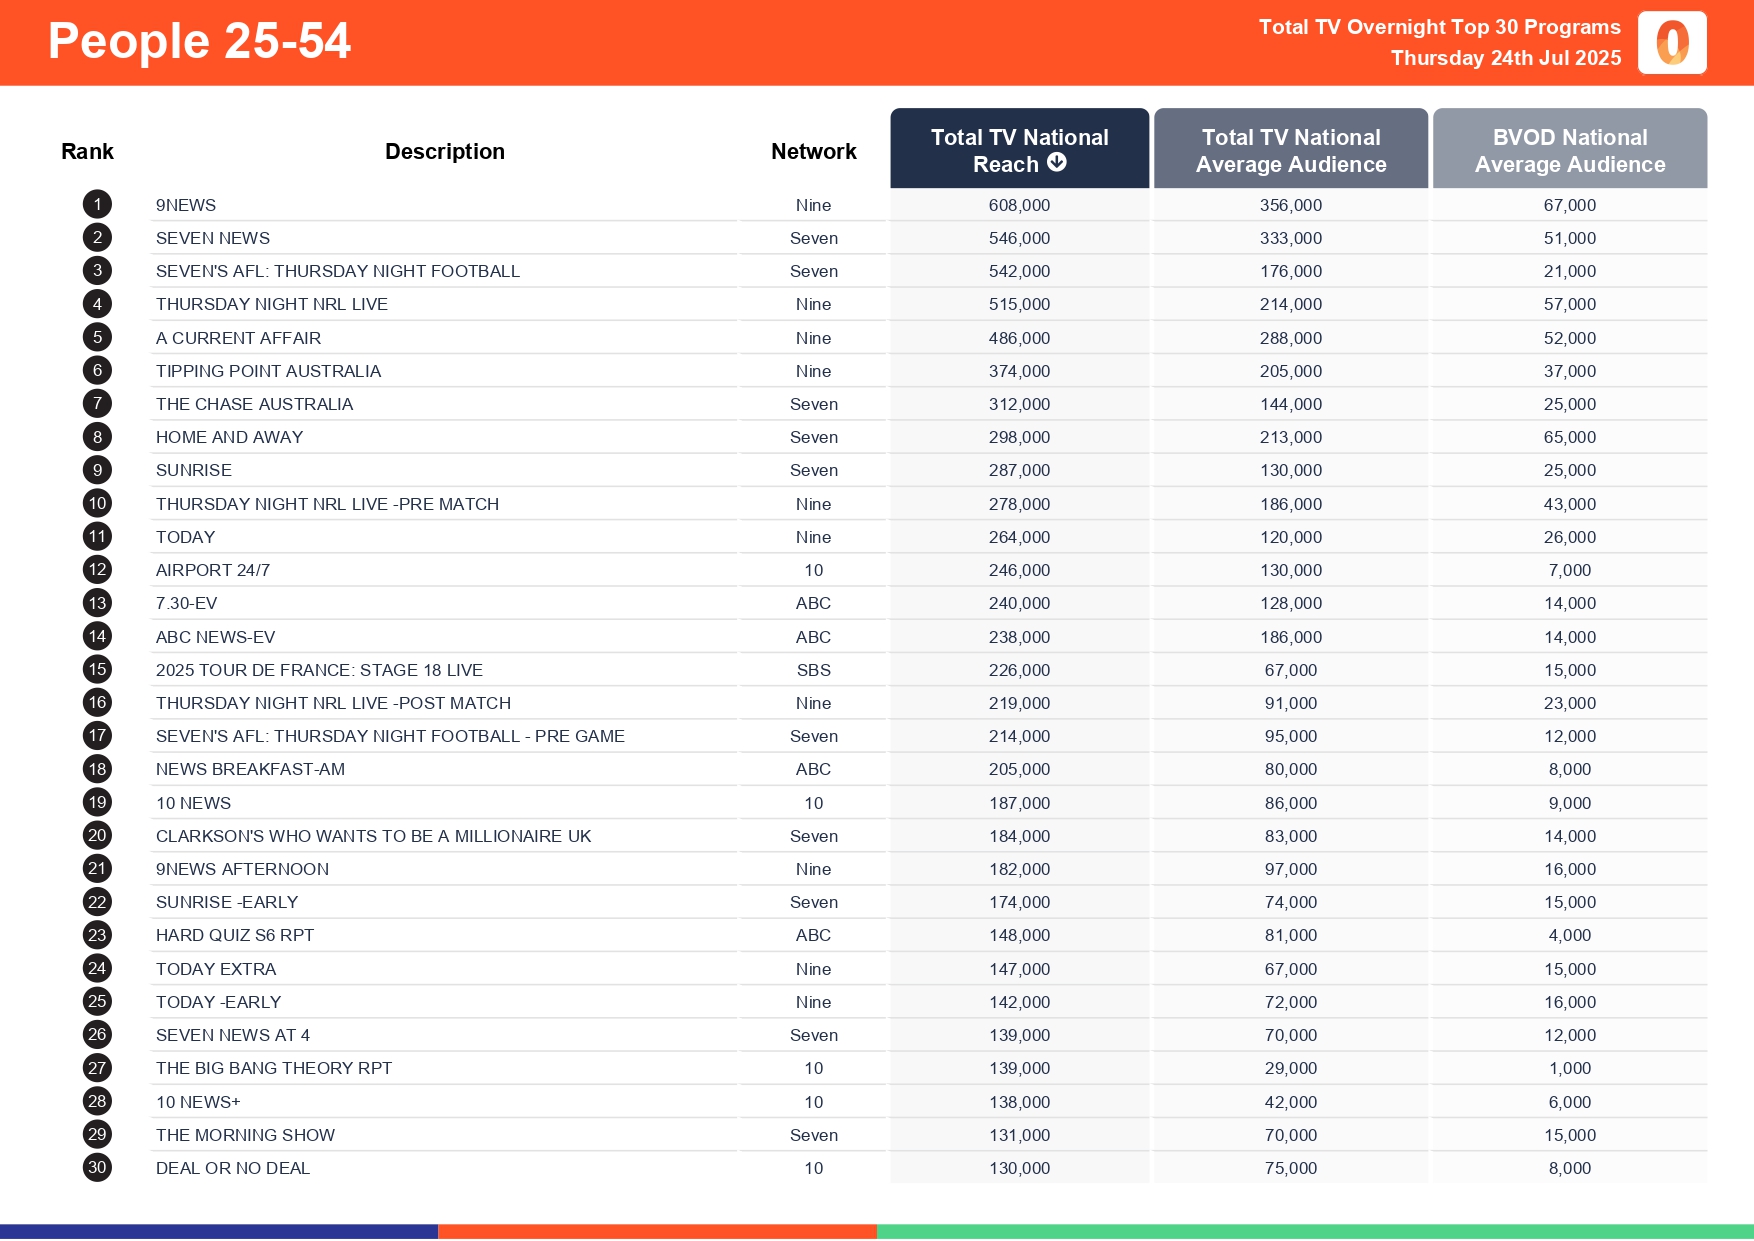
Task: Select the rank 1 badge next to 9NEWS
Action: coord(96,204)
